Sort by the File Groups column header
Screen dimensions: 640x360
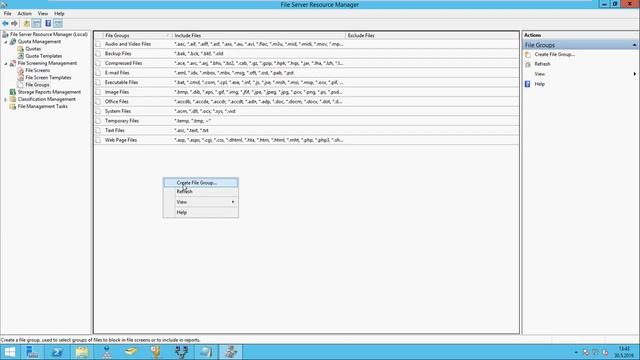point(137,36)
